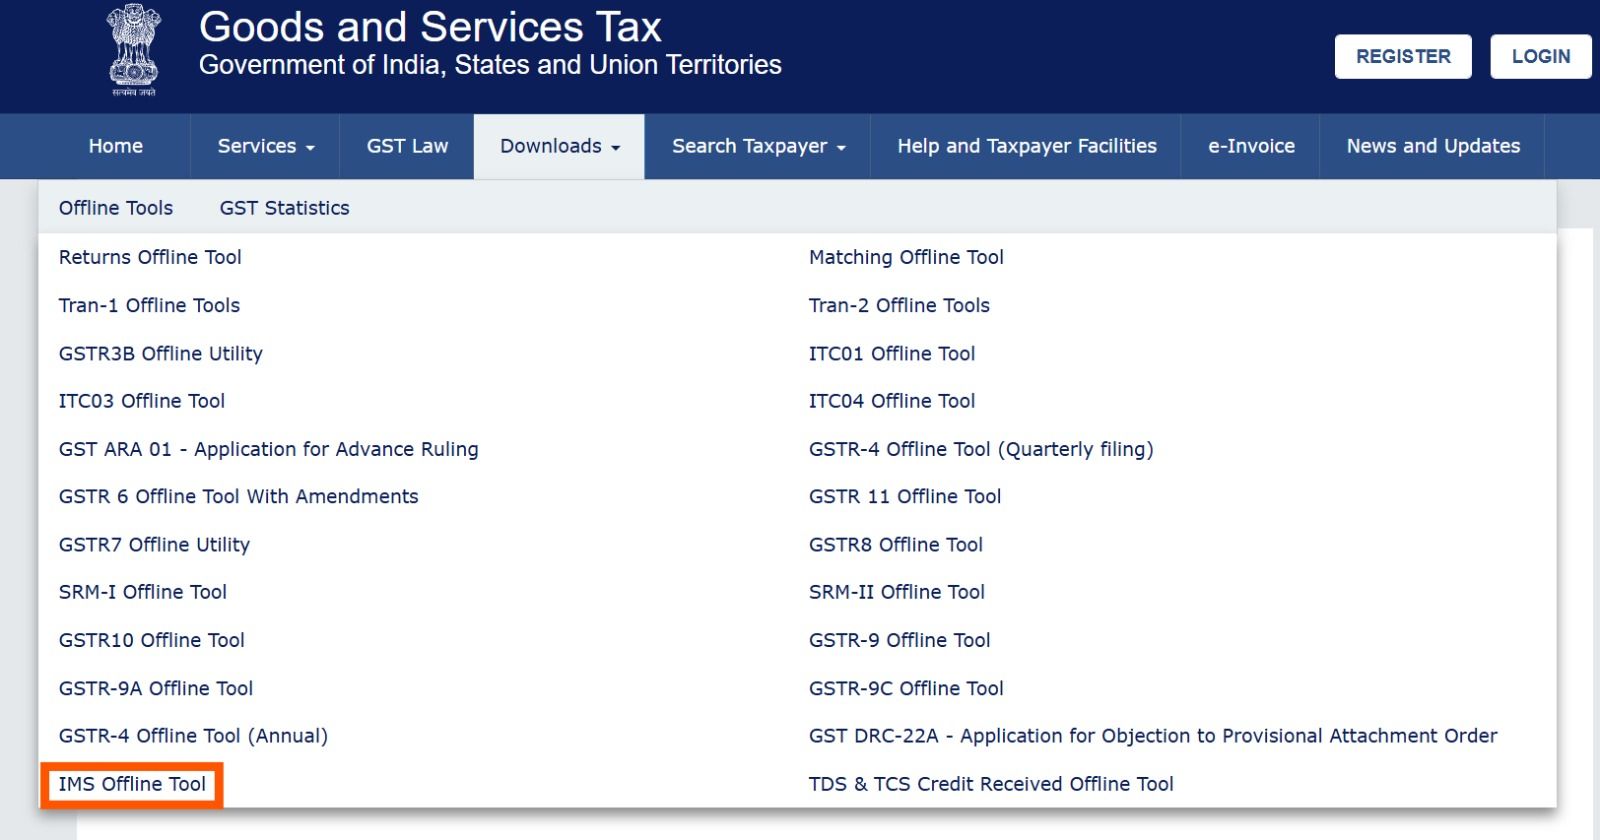Viewport: 1600px width, 840px height.
Task: Open GST ARA 01 Advance Ruling application
Action: (x=269, y=449)
